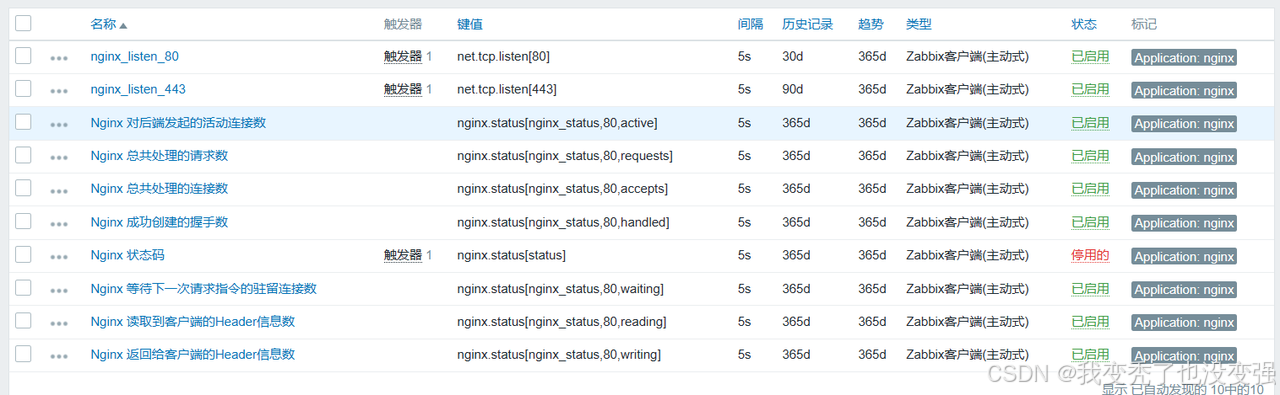Enable Nginx 状态码 via 停用的 status
1280x395 pixels.
1090,255
